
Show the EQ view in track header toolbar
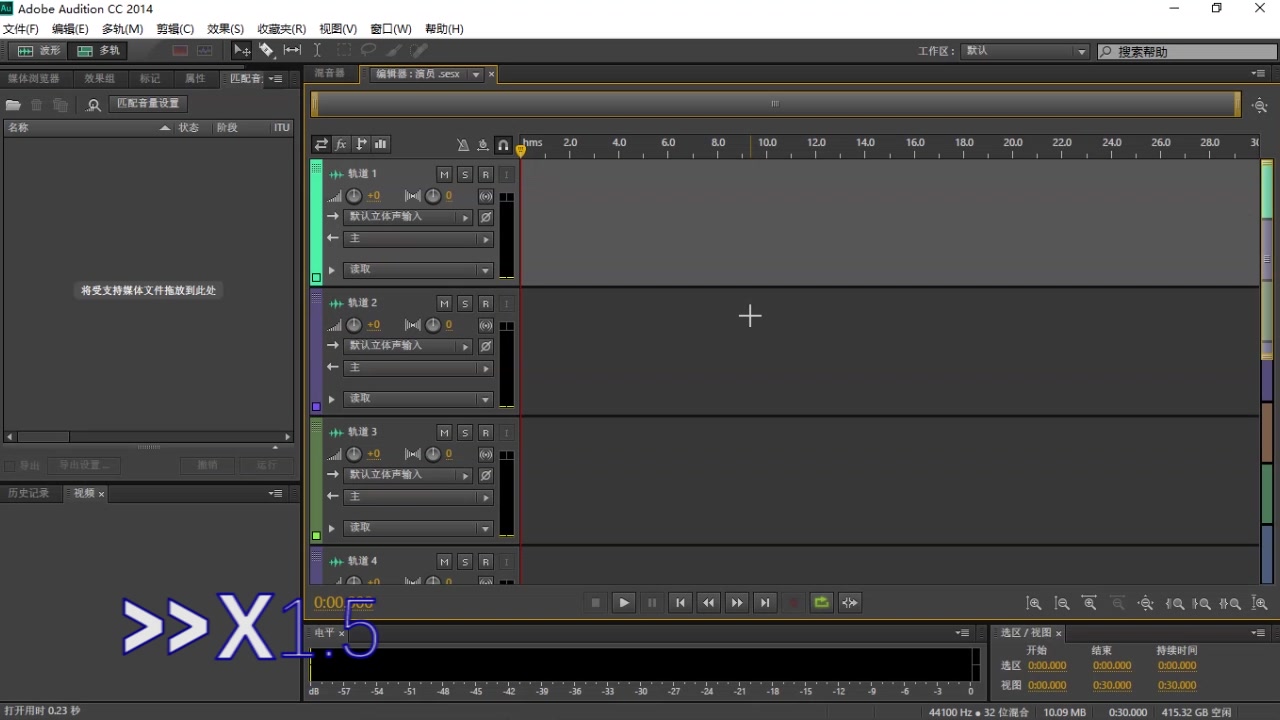point(381,144)
